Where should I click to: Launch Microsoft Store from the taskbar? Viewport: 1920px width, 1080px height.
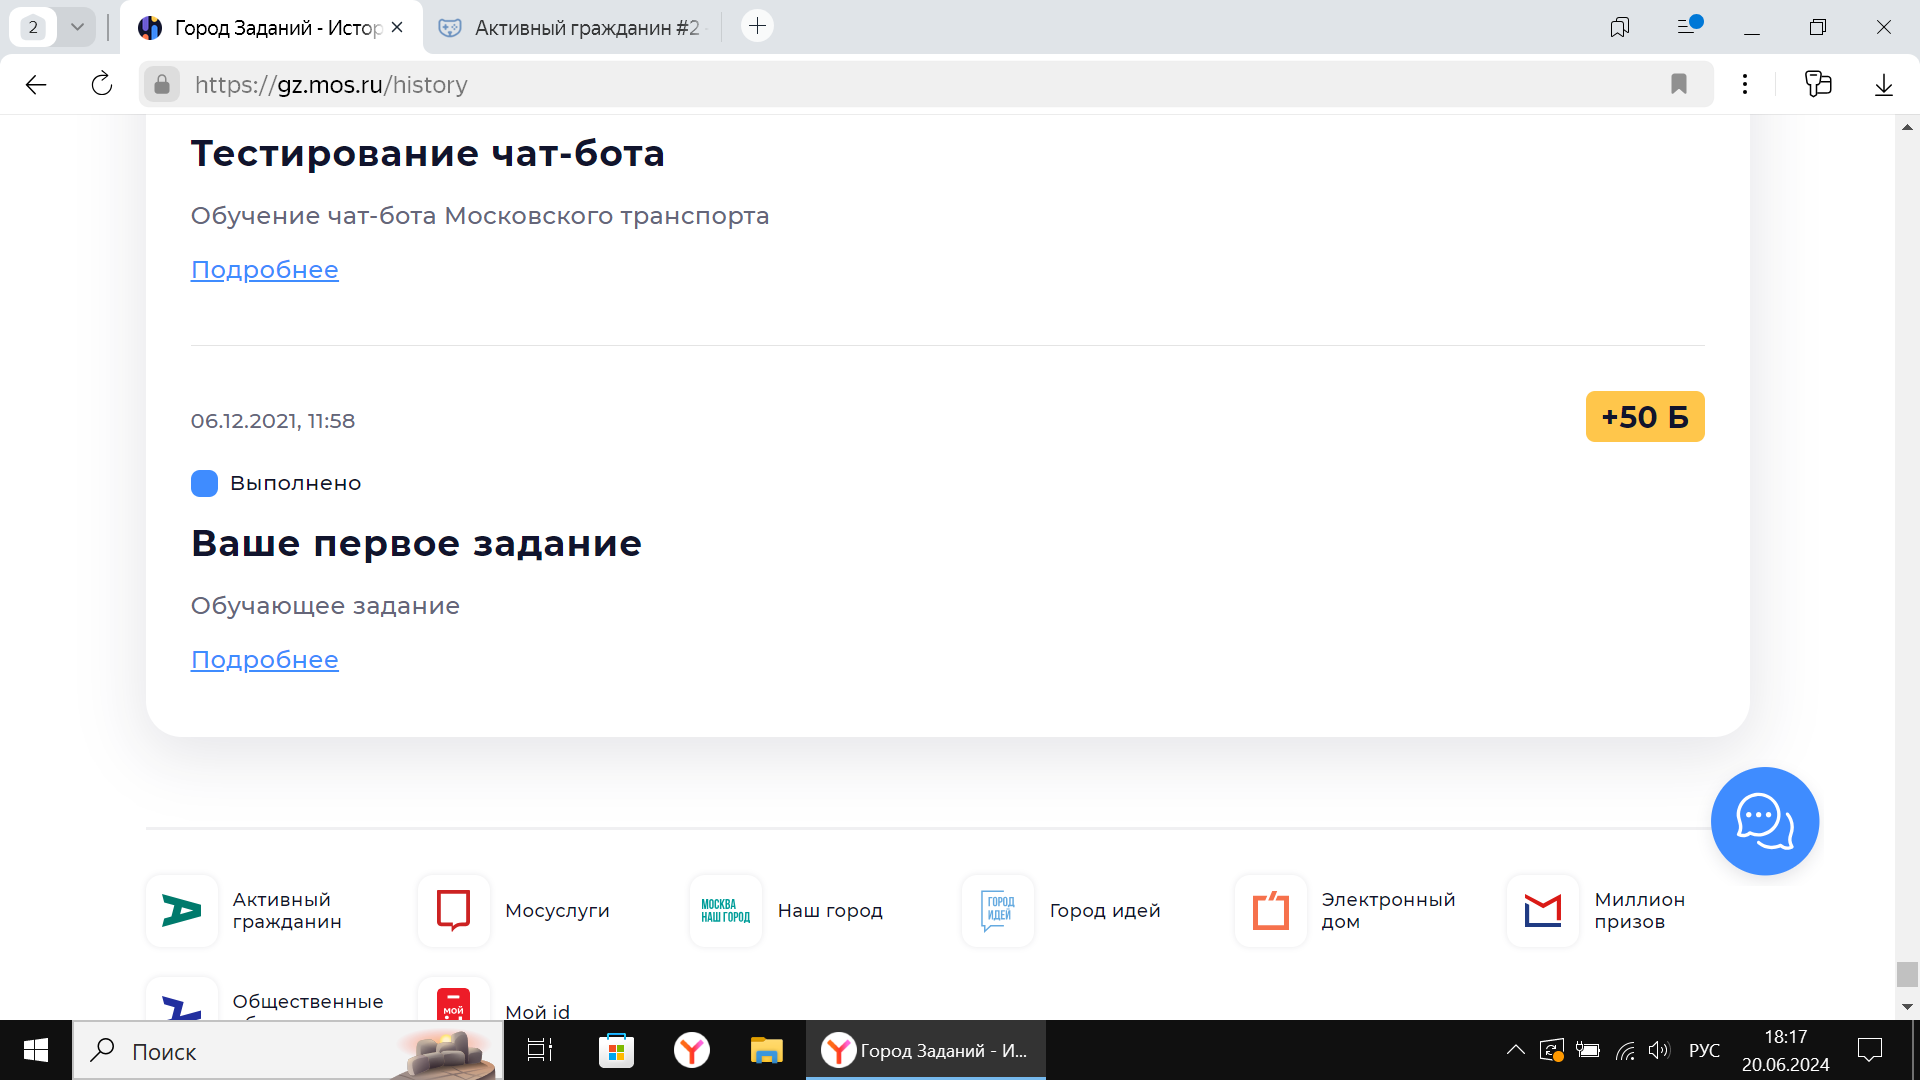pos(616,1050)
